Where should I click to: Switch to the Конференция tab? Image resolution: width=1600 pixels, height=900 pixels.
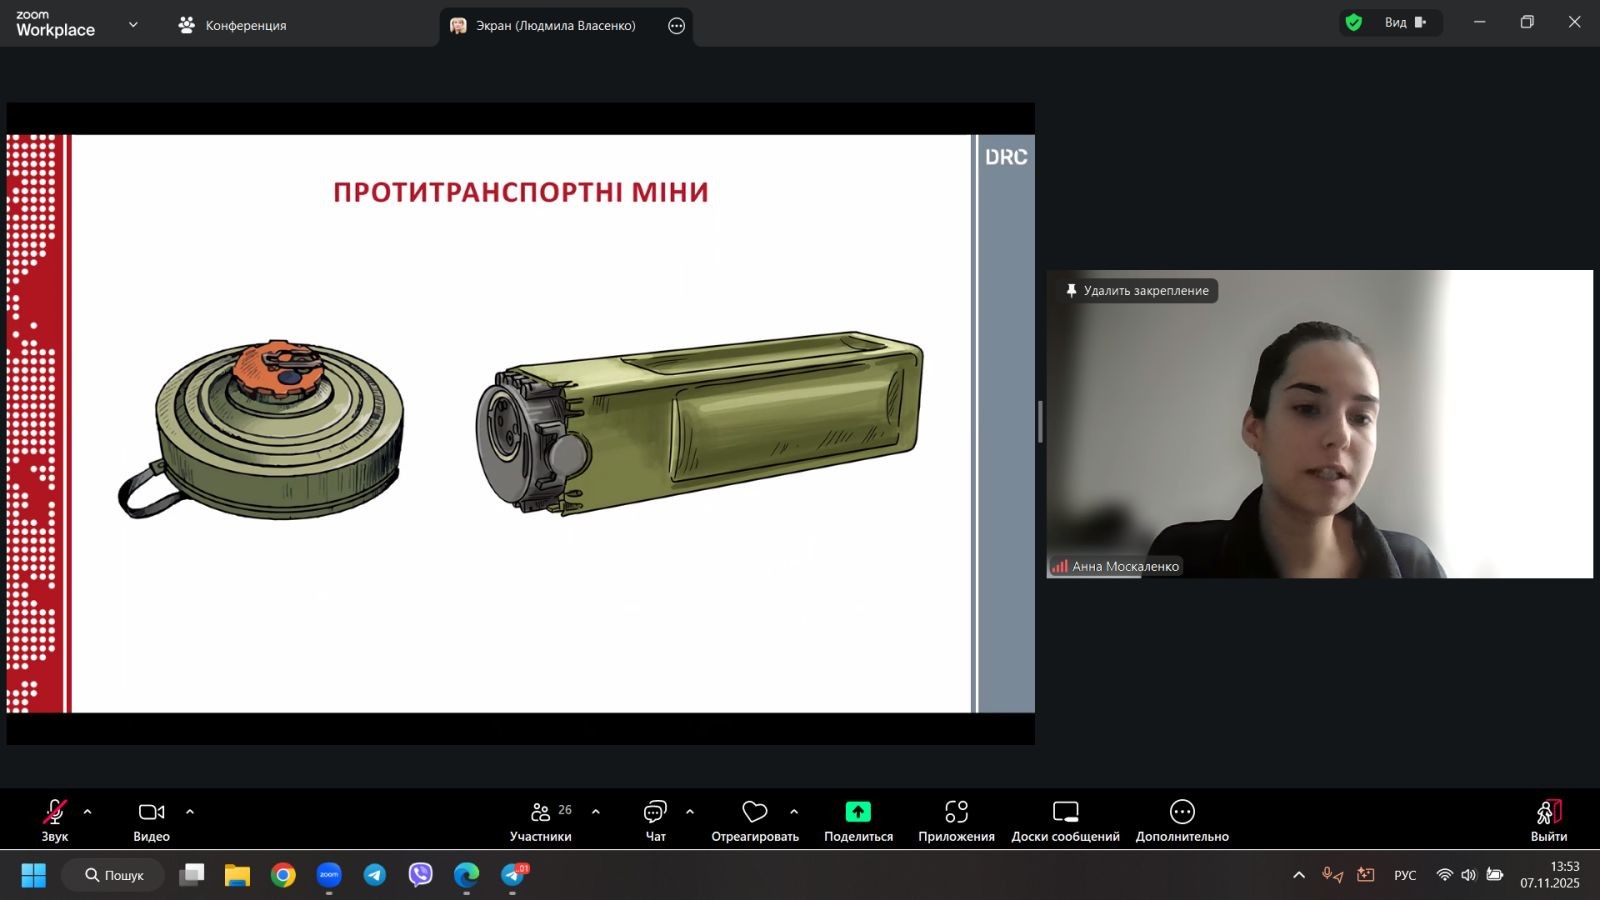[x=233, y=26]
